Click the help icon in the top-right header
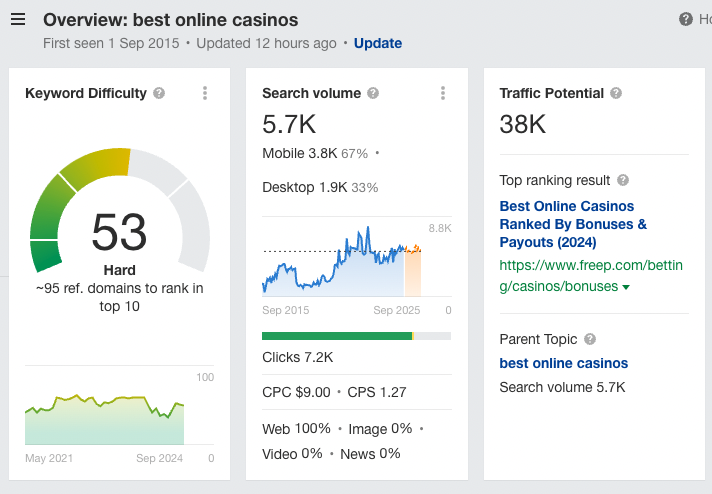Screen dimensions: 712x494 [x=686, y=19]
